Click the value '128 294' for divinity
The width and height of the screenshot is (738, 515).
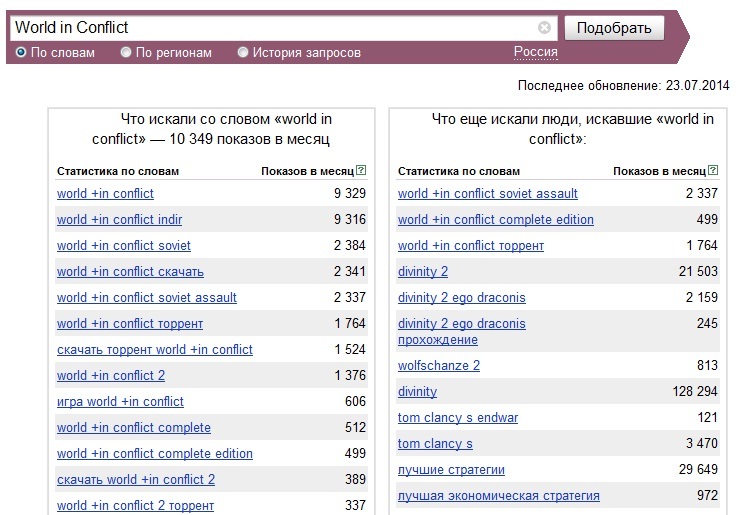point(695,391)
